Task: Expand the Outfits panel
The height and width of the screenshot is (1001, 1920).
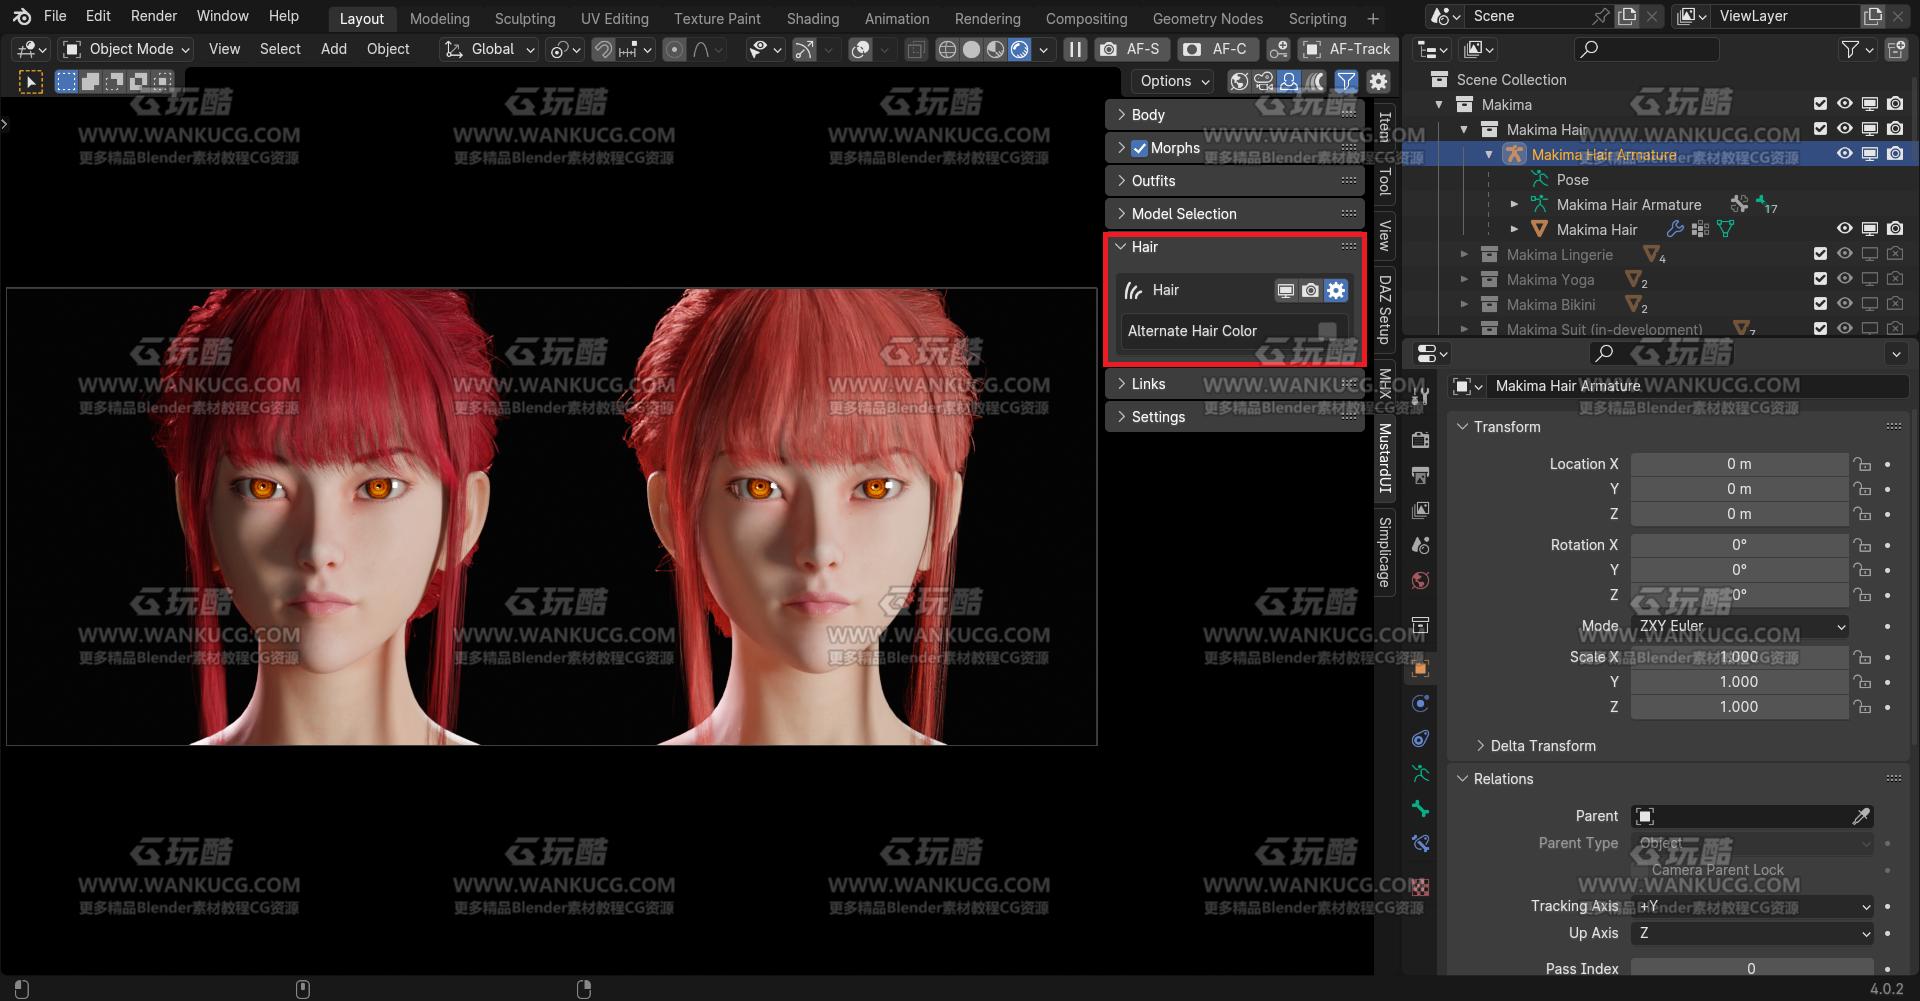Action: coord(1235,181)
